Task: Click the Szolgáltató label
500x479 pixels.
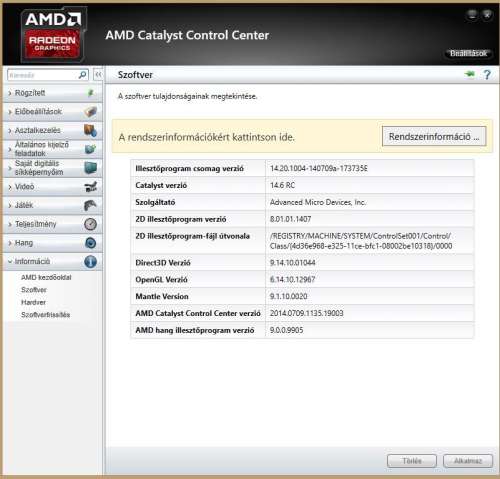Action: 155,202
